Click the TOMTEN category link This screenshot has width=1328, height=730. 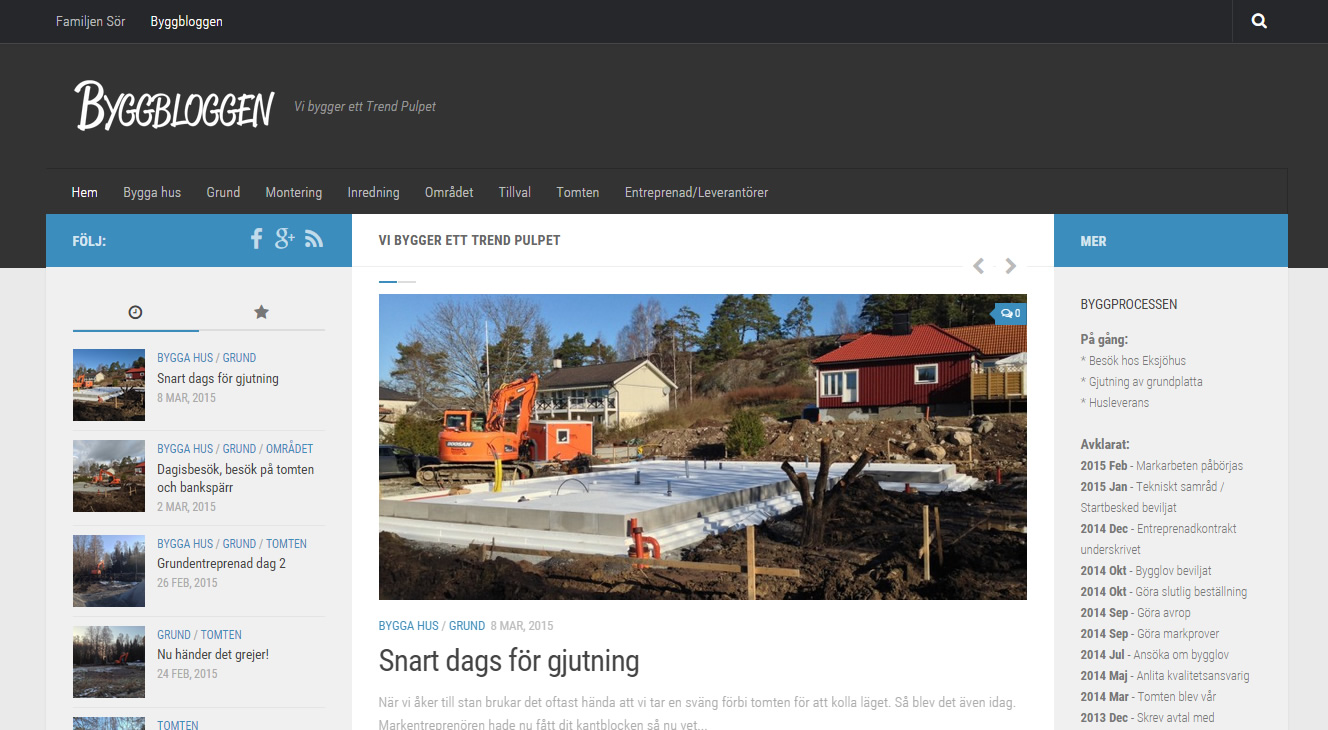220,634
